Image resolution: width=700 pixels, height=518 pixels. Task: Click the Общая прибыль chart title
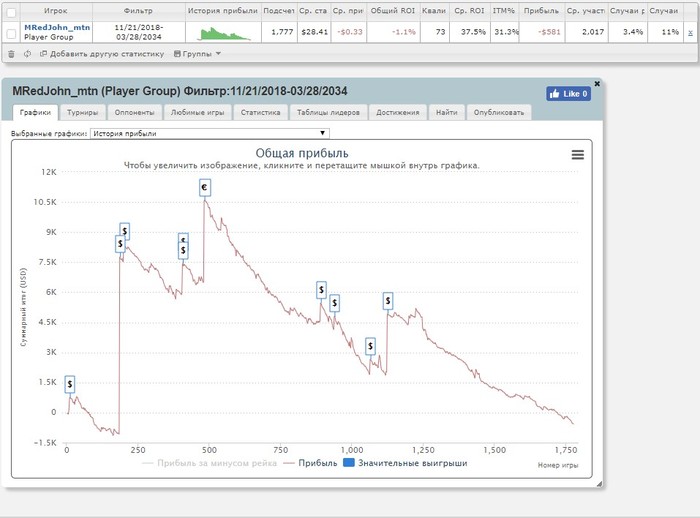point(302,153)
